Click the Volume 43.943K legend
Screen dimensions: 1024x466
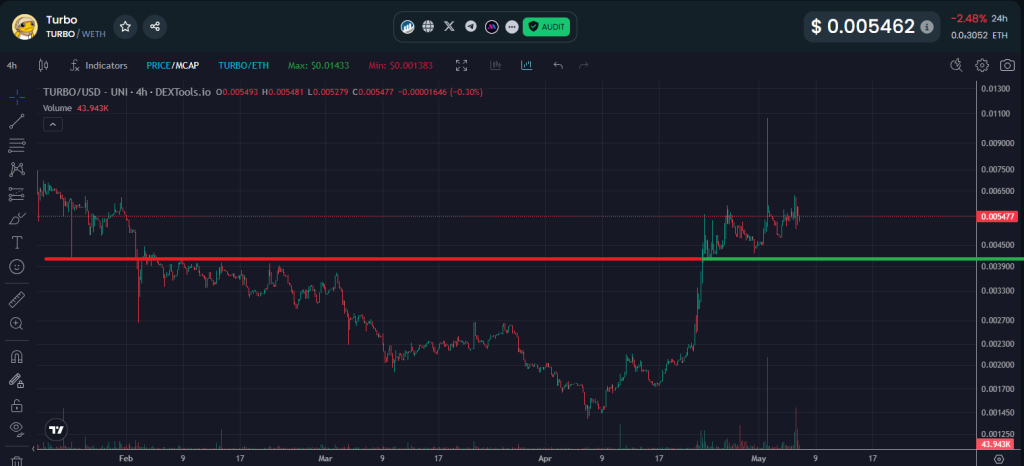tap(76, 108)
